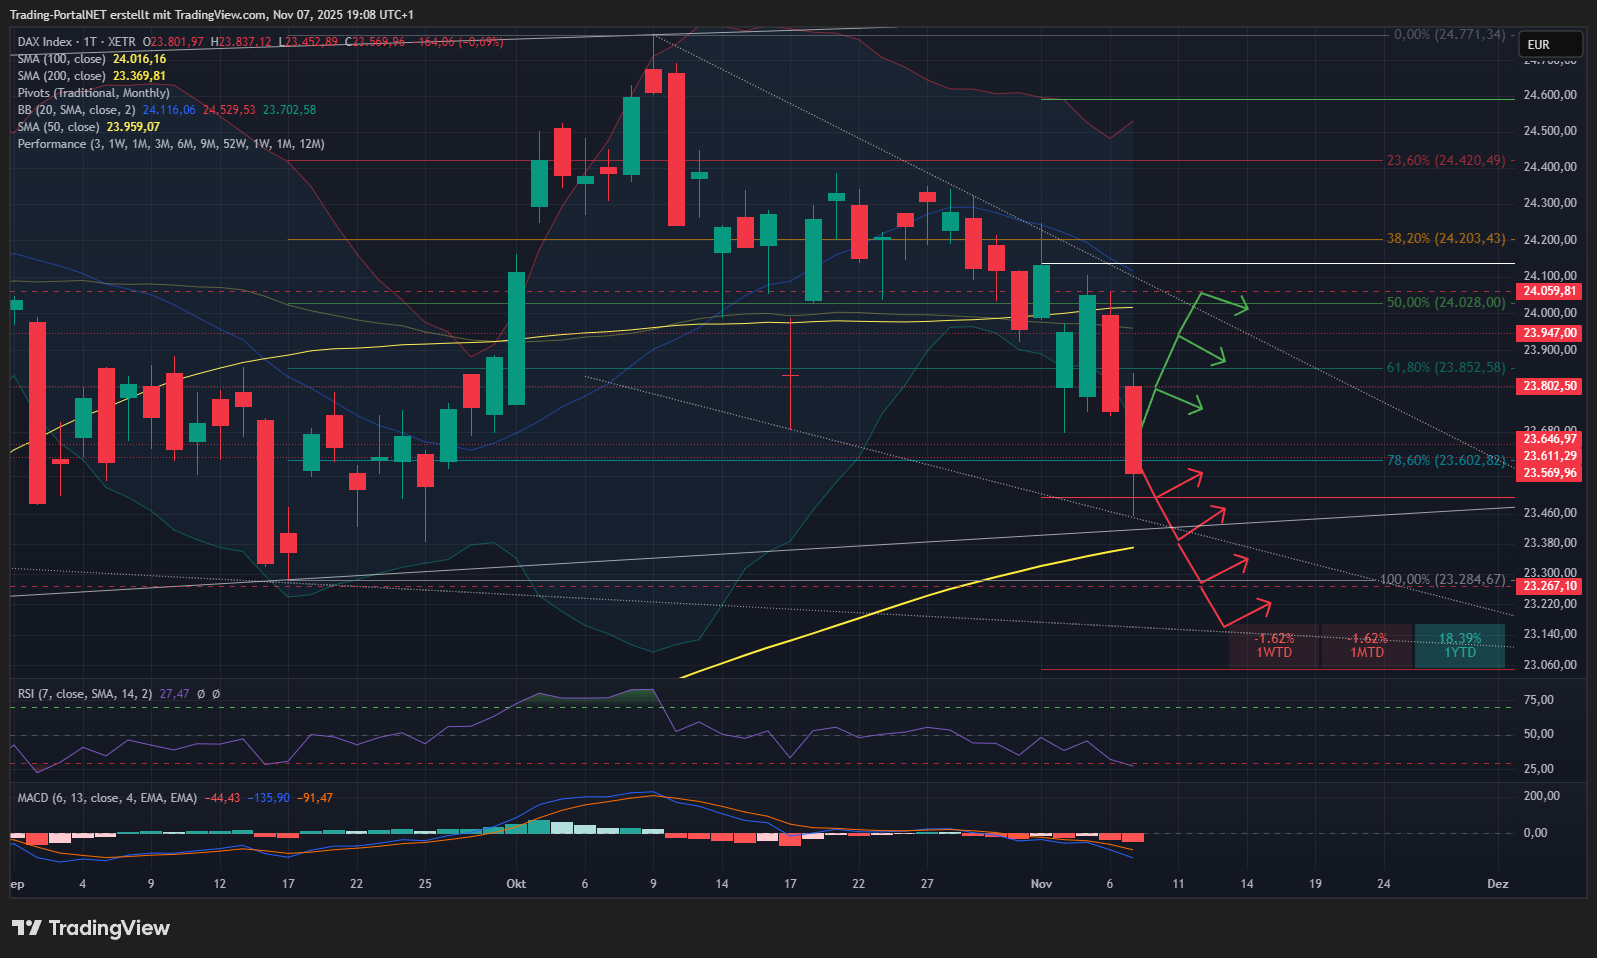This screenshot has height=958, width=1597.
Task: Select the SMA (100, close) indicator legend
Action: point(61,59)
